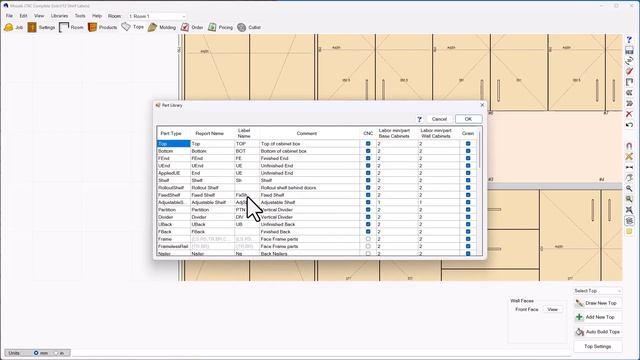Select 'Back Nailers' comment cell
The image size is (640, 360).
click(x=309, y=253)
